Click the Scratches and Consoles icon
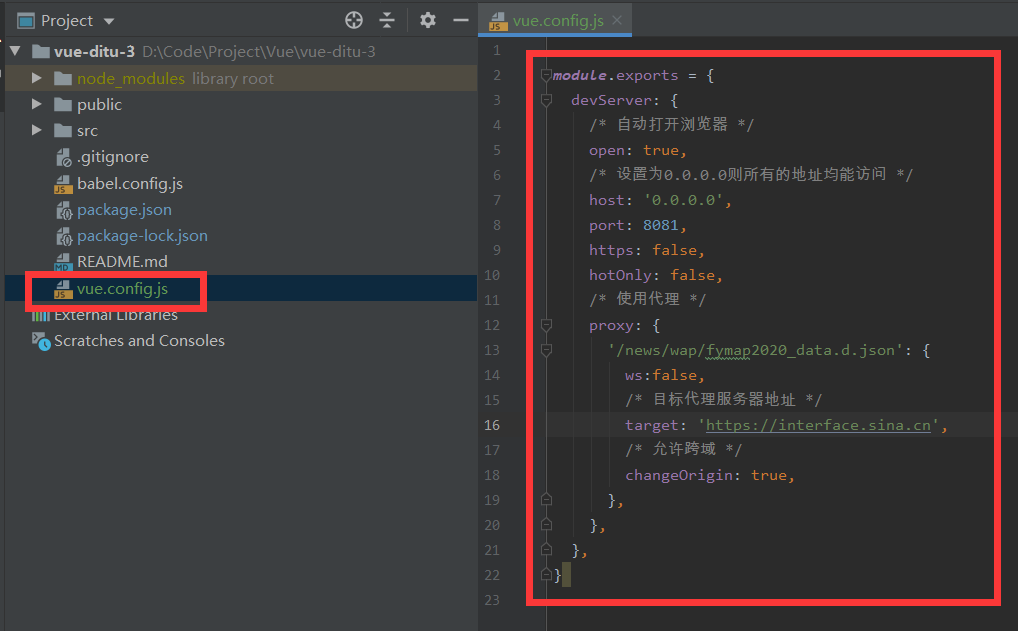The image size is (1018, 631). point(41,341)
